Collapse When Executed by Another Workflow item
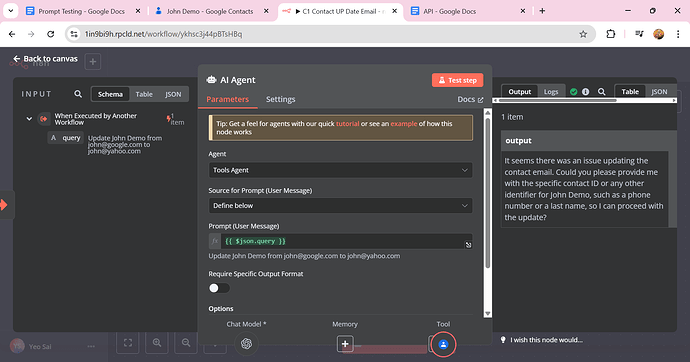690x362 pixels. (x=29, y=119)
